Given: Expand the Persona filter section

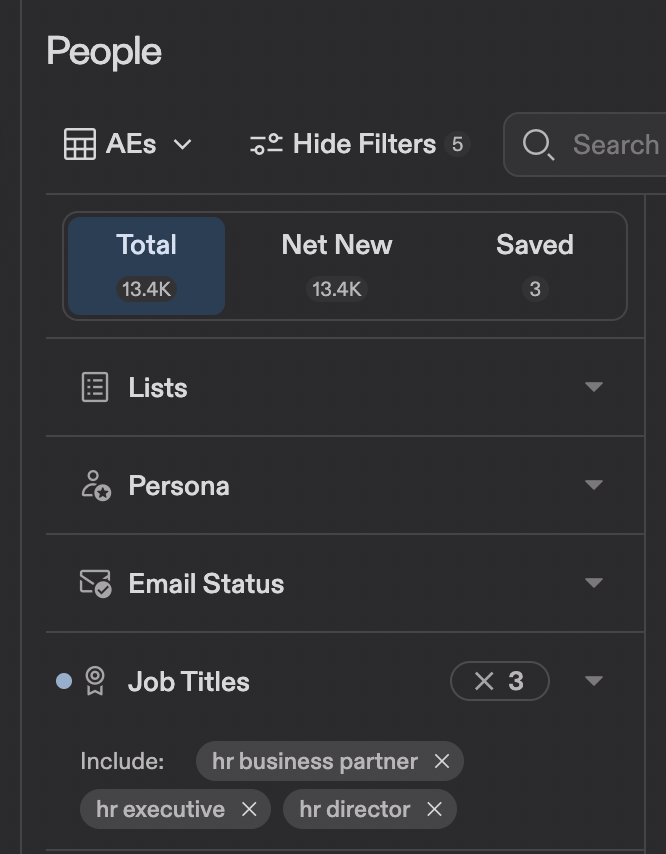Looking at the screenshot, I should [594, 485].
